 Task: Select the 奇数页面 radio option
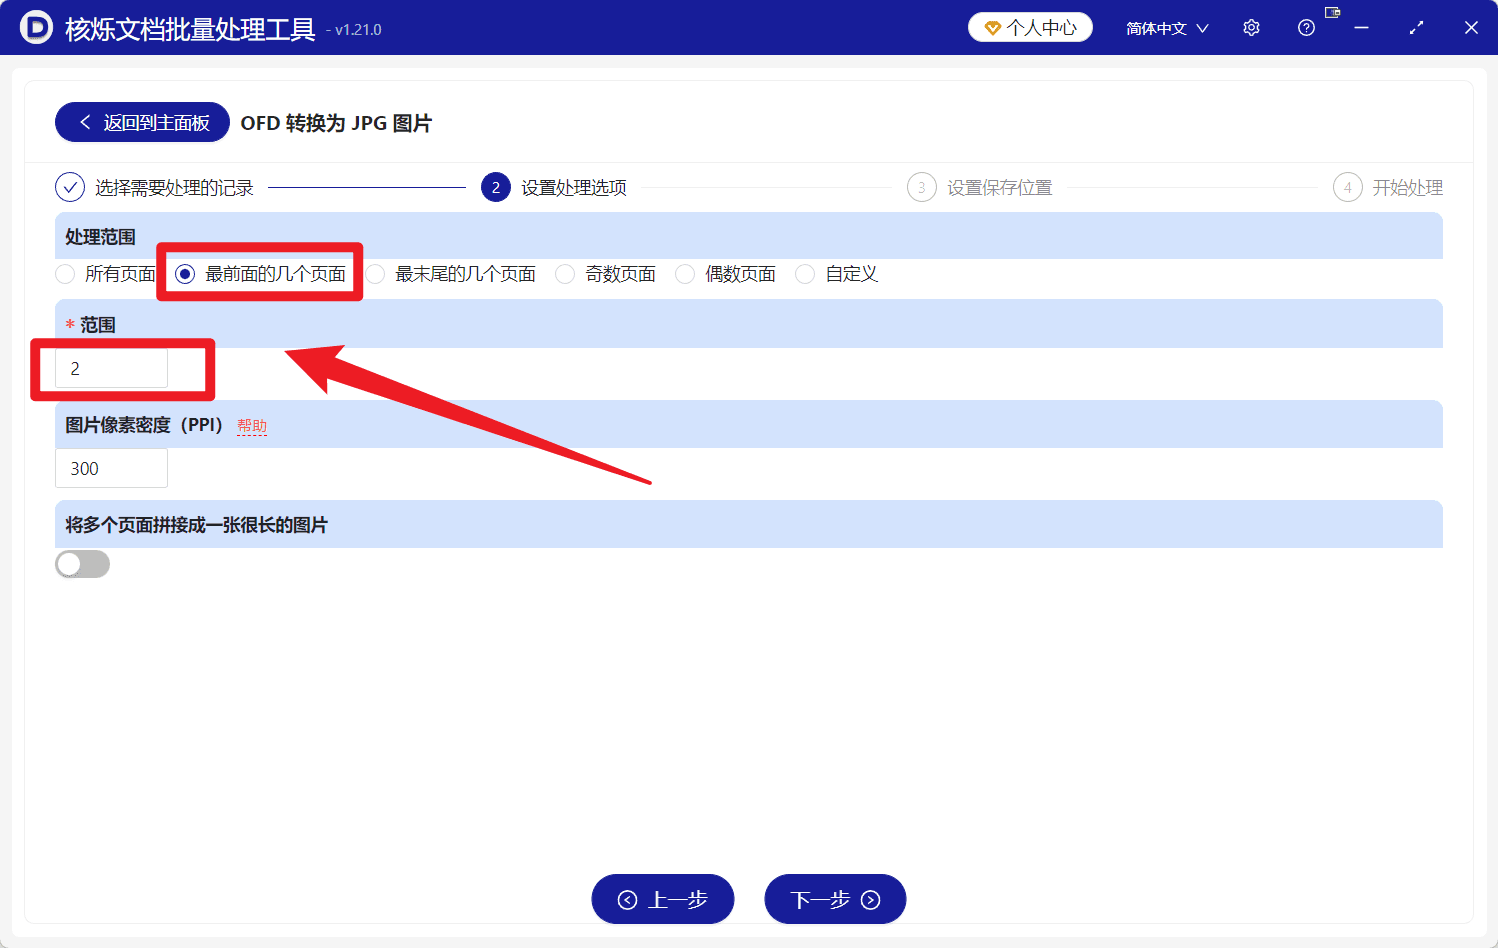click(565, 273)
